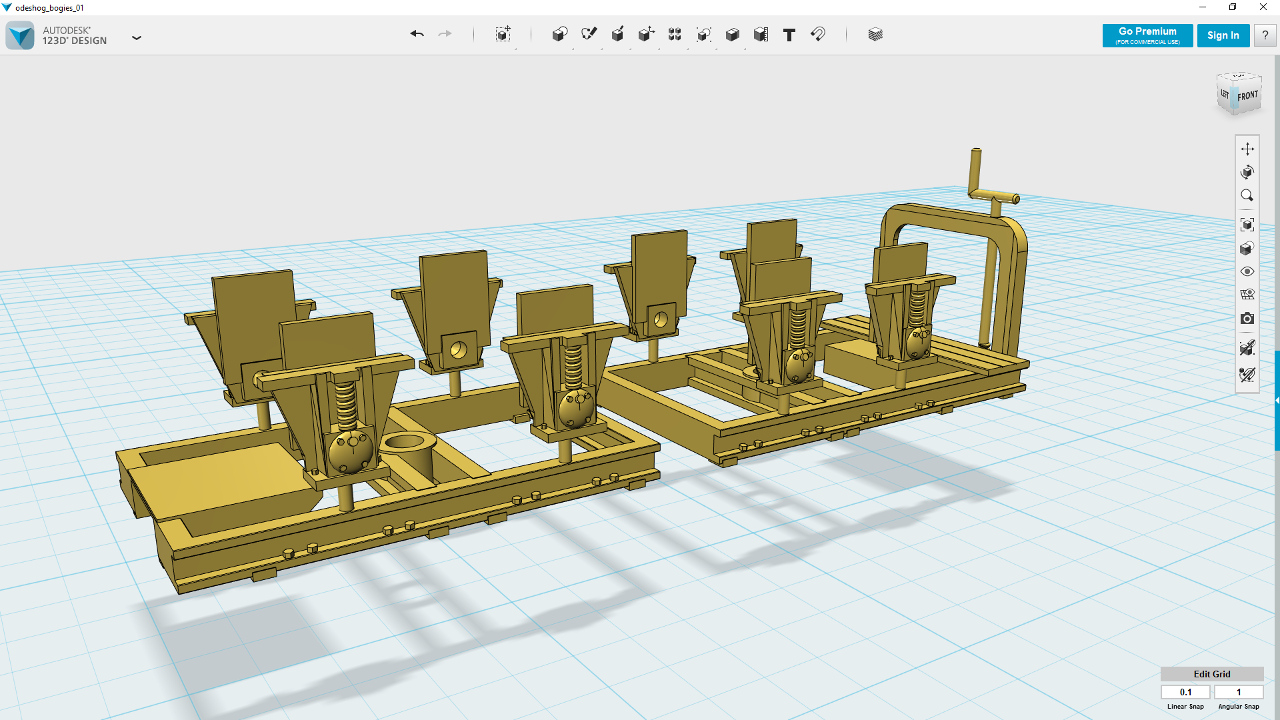The height and width of the screenshot is (720, 1280).
Task: Open the Measure tool
Action: pos(761,34)
